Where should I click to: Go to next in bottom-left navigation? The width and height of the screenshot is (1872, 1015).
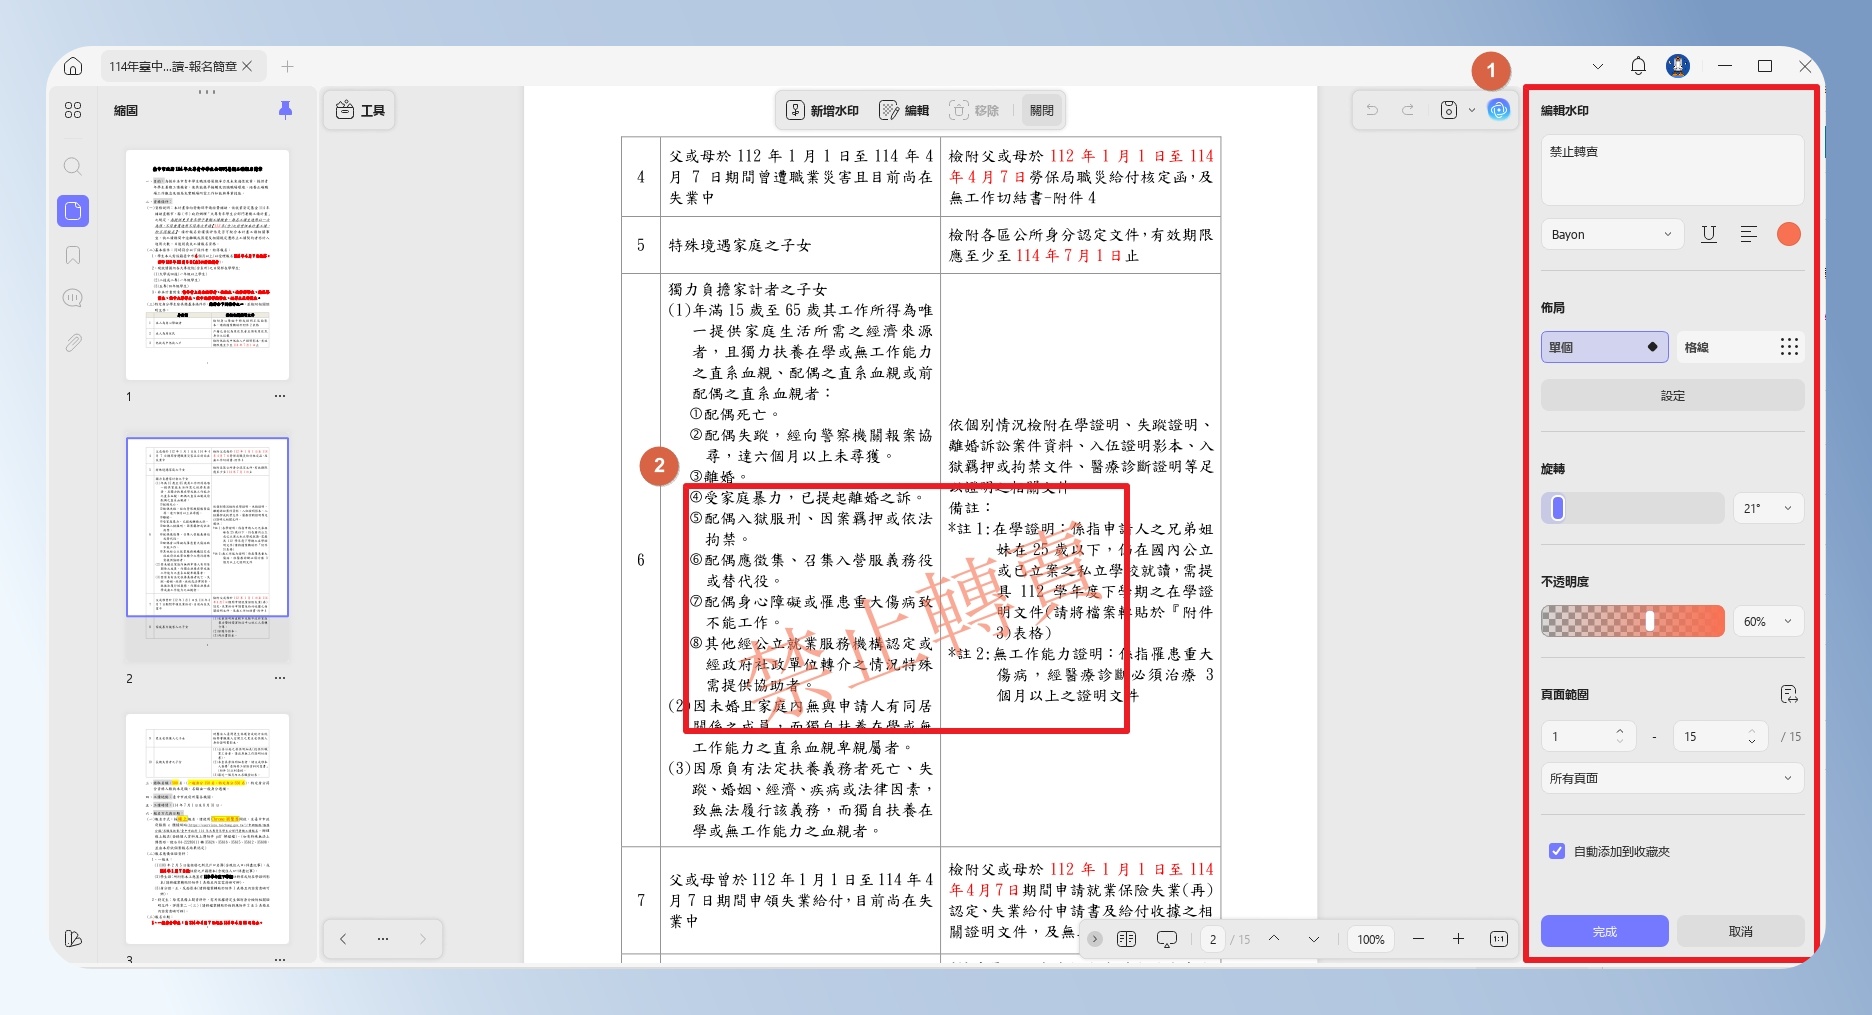pos(422,939)
